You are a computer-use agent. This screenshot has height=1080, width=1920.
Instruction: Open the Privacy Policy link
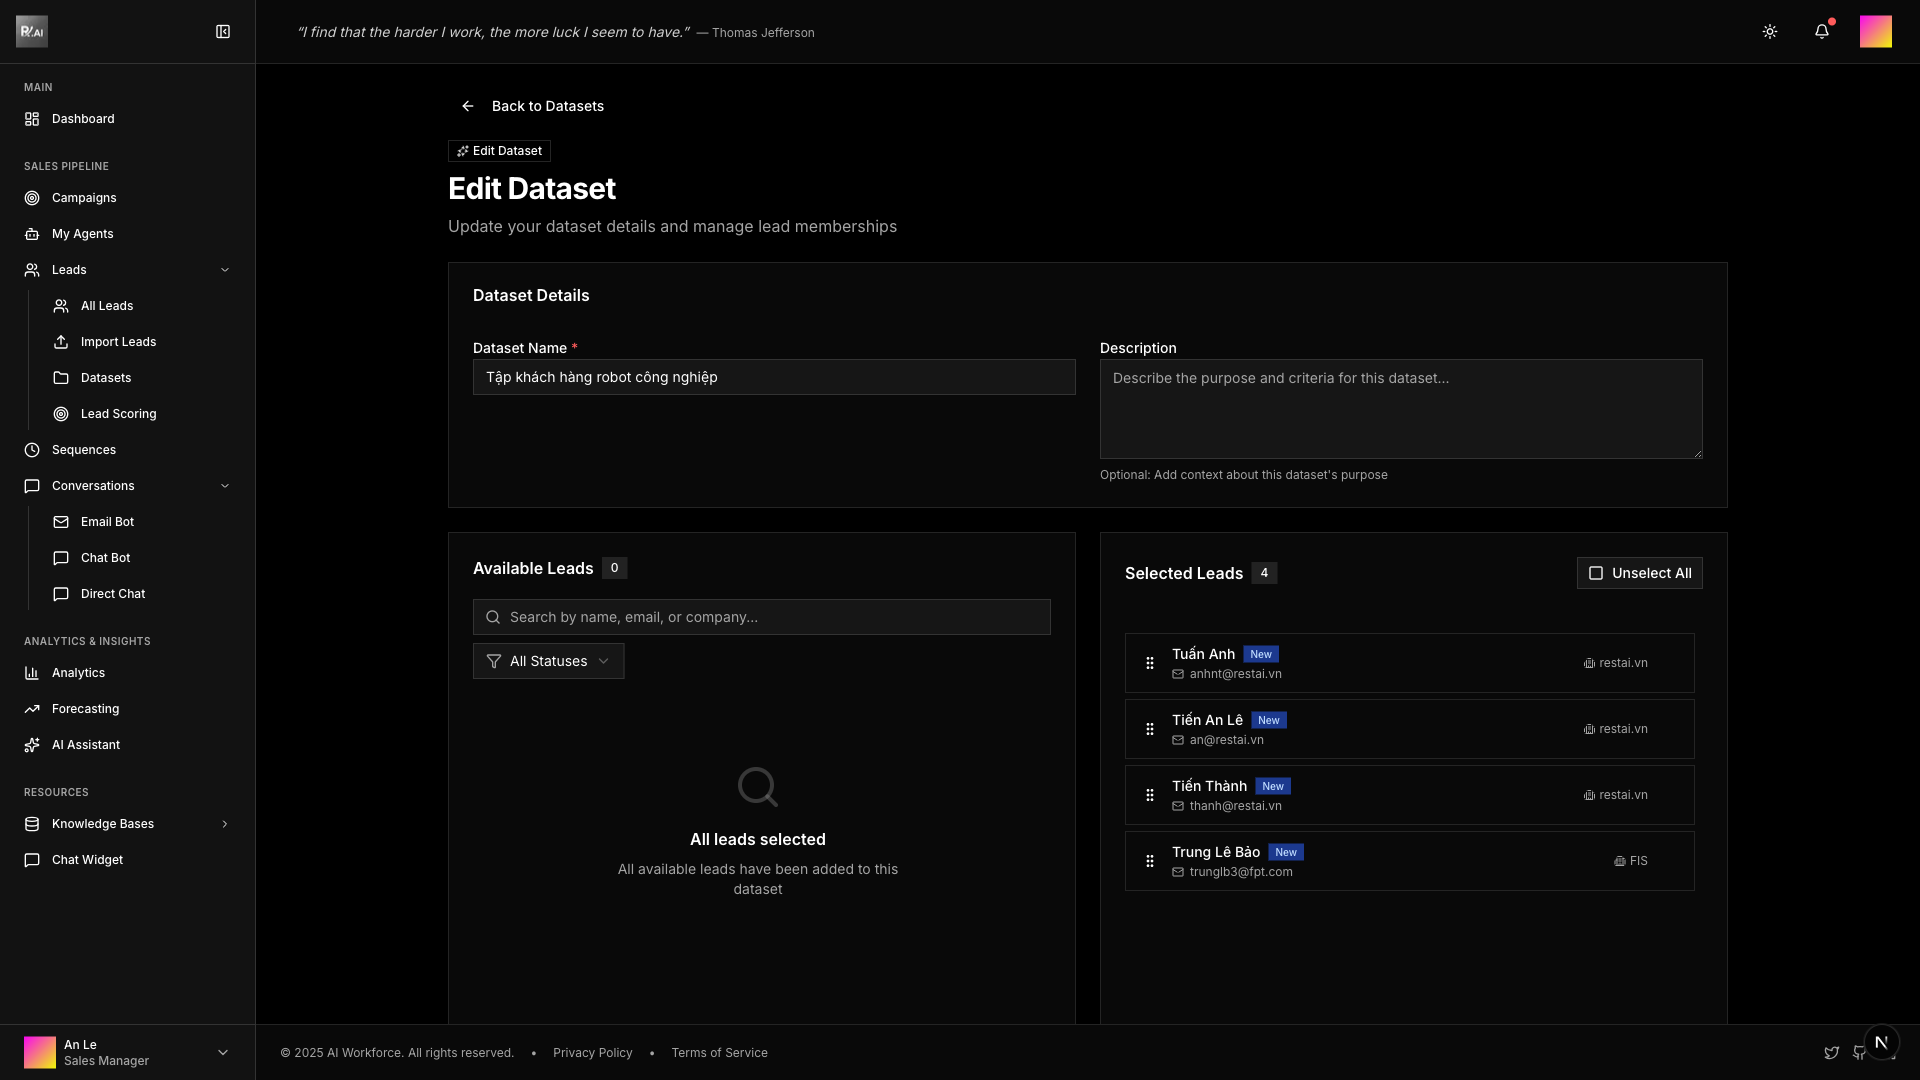click(592, 1053)
